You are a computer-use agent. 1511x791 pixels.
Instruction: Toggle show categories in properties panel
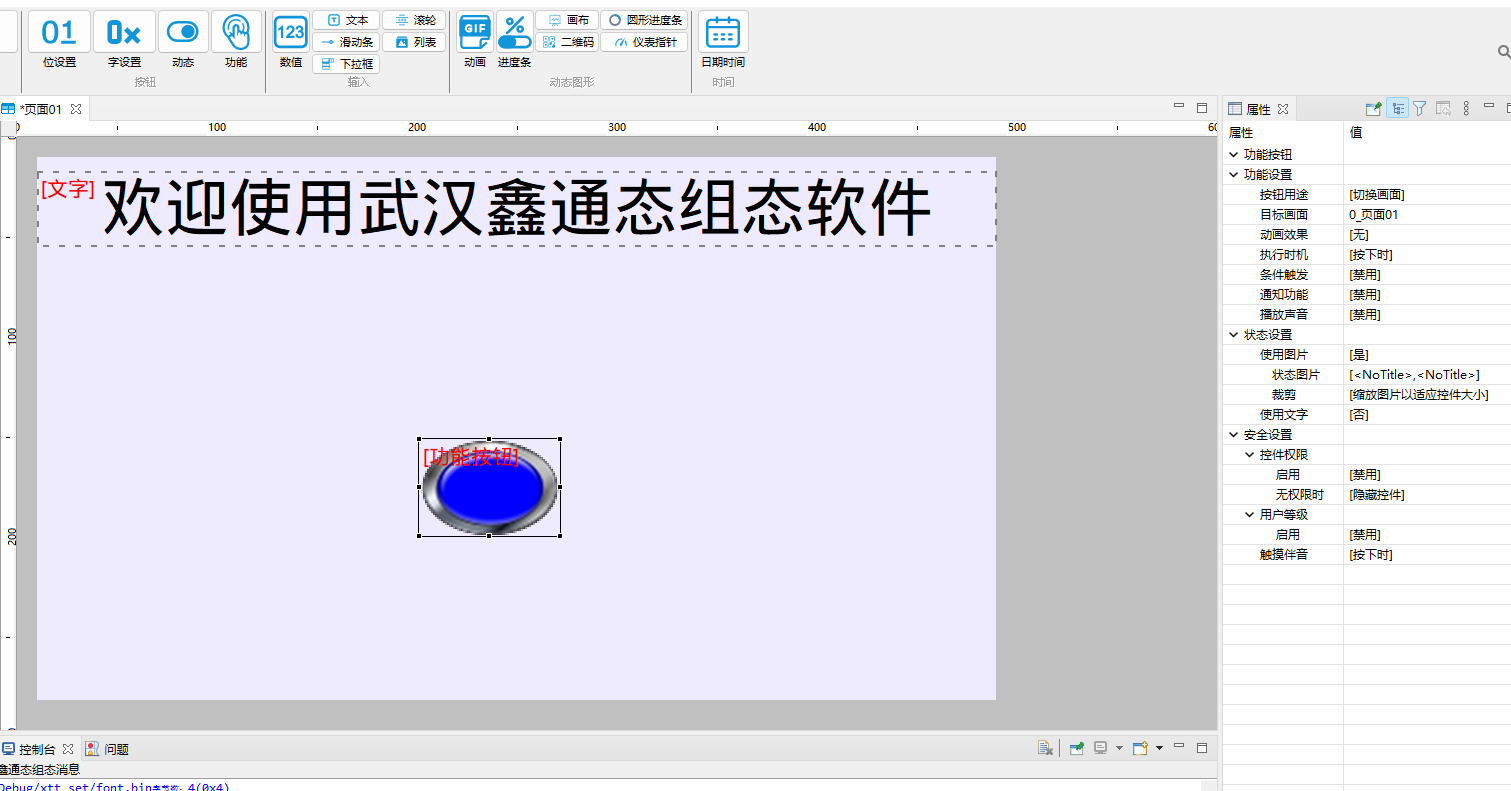click(1397, 109)
